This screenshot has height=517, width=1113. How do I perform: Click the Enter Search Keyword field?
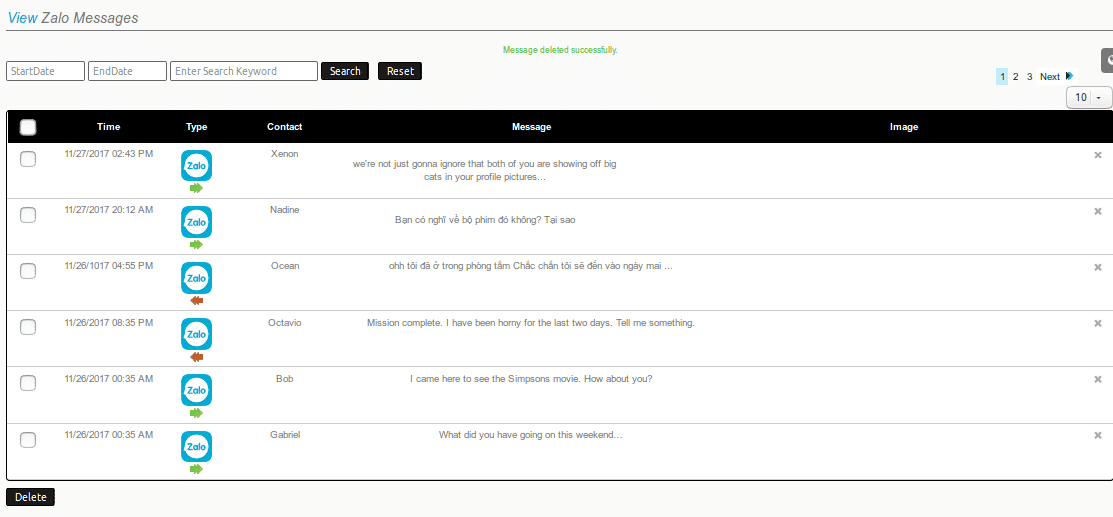(243, 71)
